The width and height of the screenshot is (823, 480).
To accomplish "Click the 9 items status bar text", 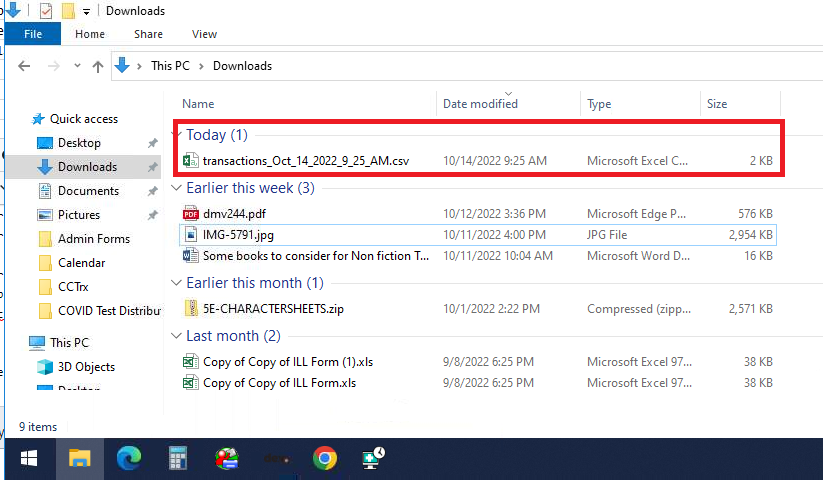I will click(x=38, y=427).
